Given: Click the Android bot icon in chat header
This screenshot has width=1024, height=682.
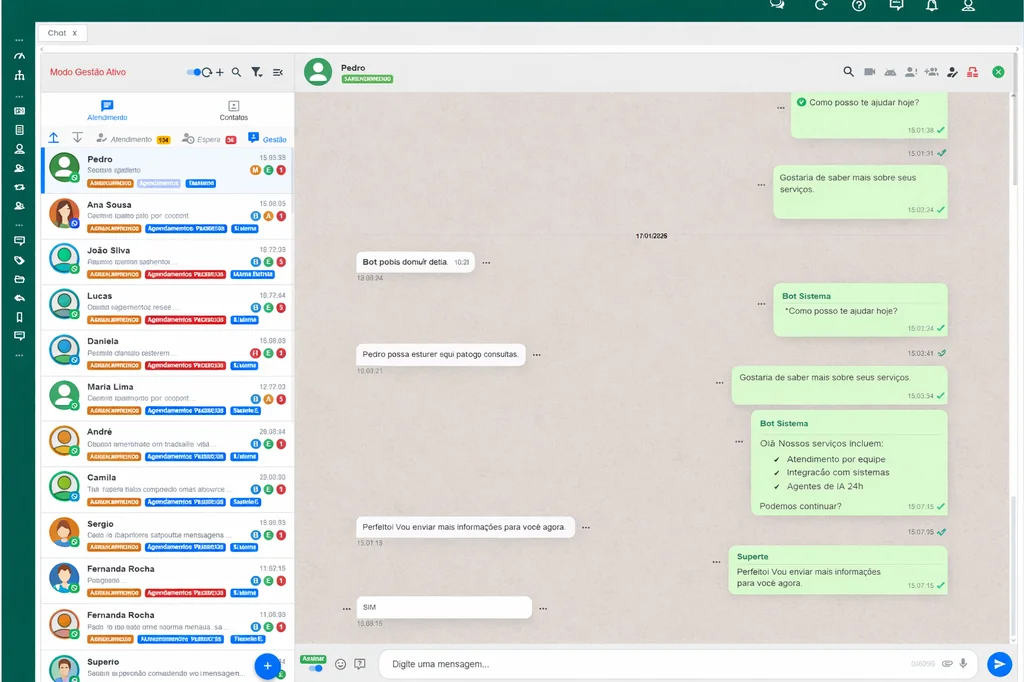Looking at the screenshot, I should (x=890, y=72).
